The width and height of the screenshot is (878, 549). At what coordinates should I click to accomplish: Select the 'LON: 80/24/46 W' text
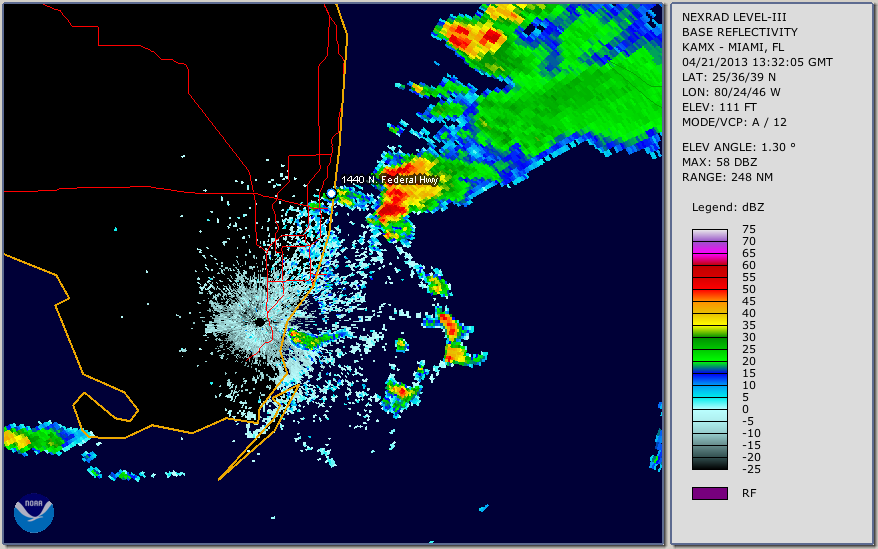(x=731, y=92)
